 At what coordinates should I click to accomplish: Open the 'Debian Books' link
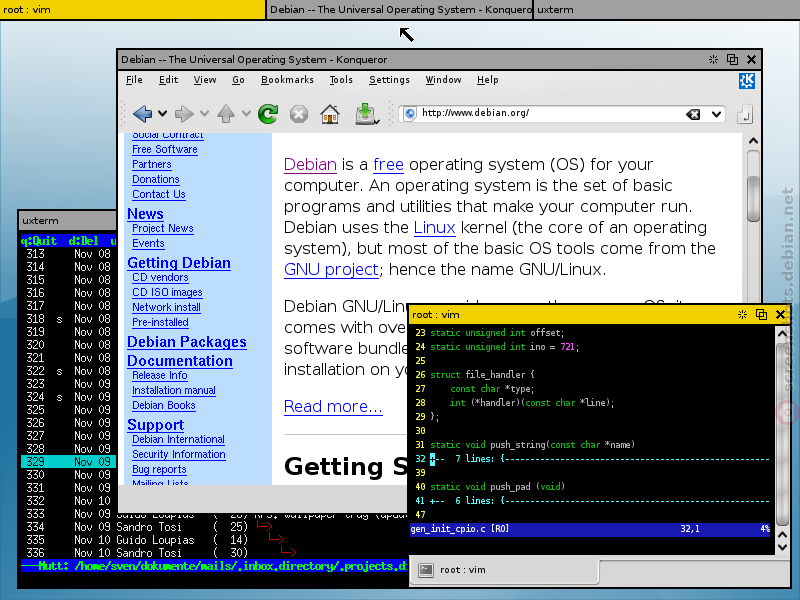click(x=164, y=406)
